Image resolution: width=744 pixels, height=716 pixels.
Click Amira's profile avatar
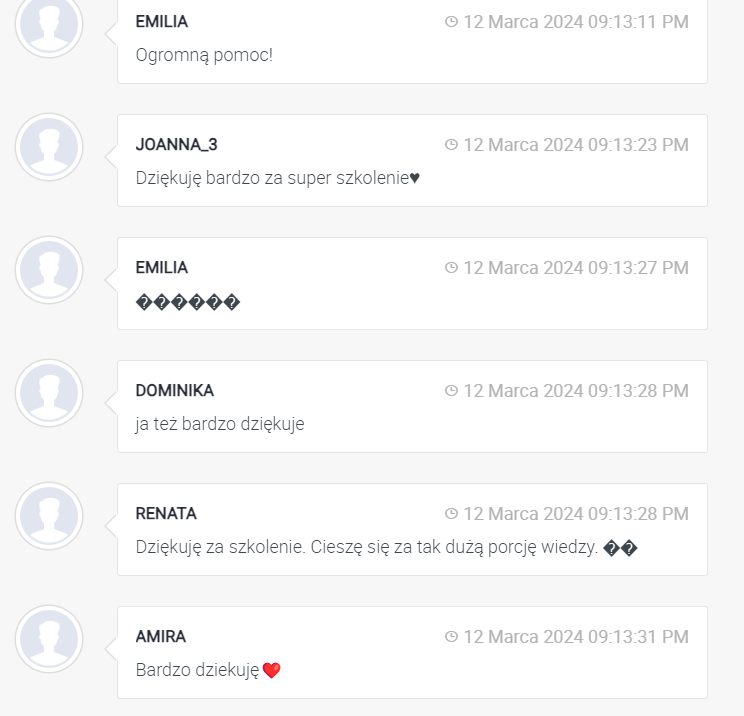[x=49, y=639]
